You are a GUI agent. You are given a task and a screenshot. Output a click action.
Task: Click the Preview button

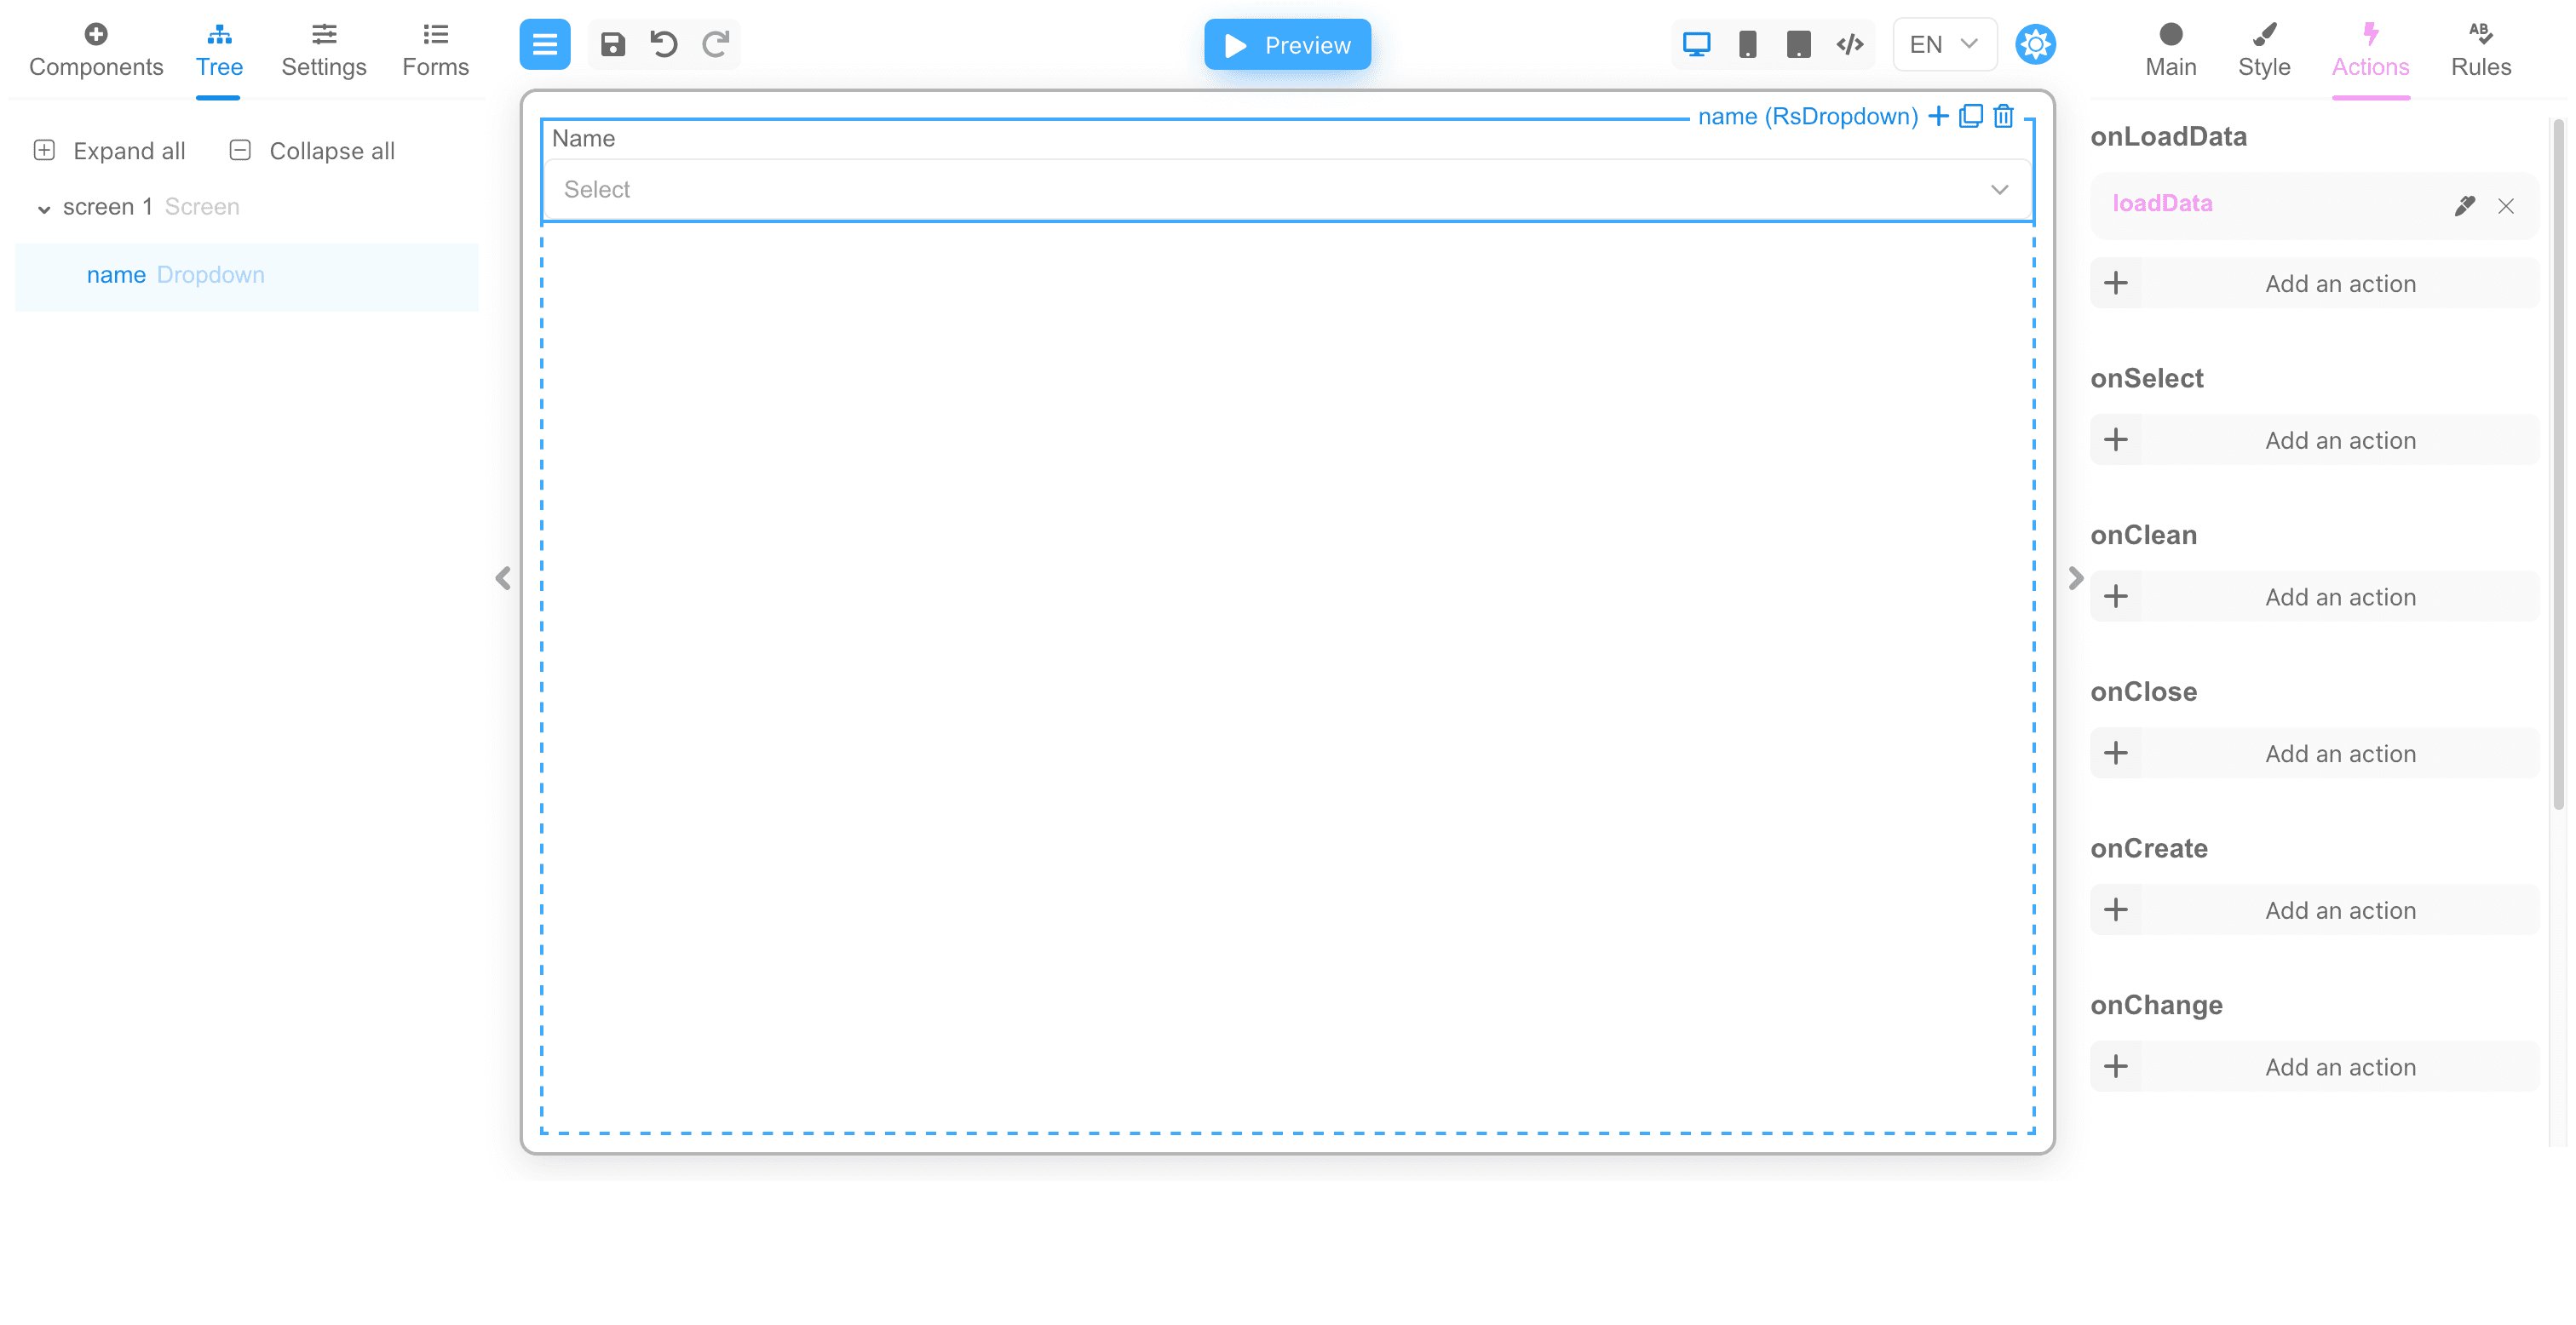click(x=1287, y=44)
